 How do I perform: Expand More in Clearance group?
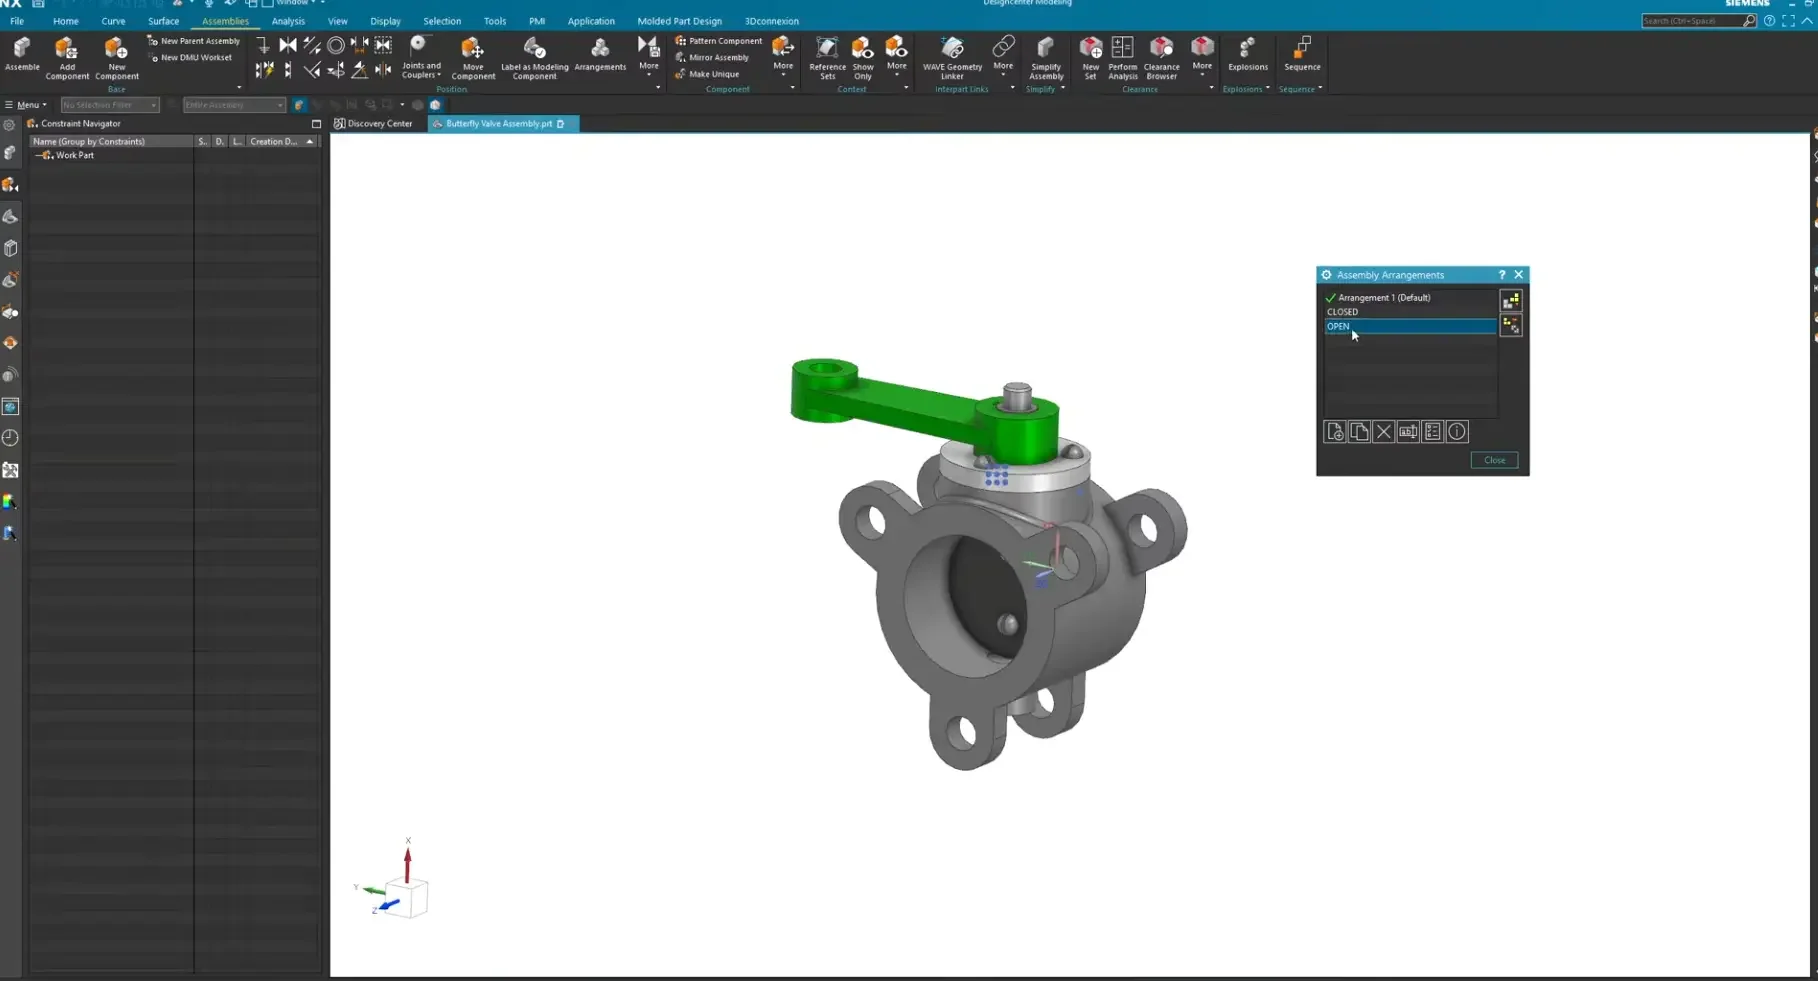pyautogui.click(x=1202, y=56)
